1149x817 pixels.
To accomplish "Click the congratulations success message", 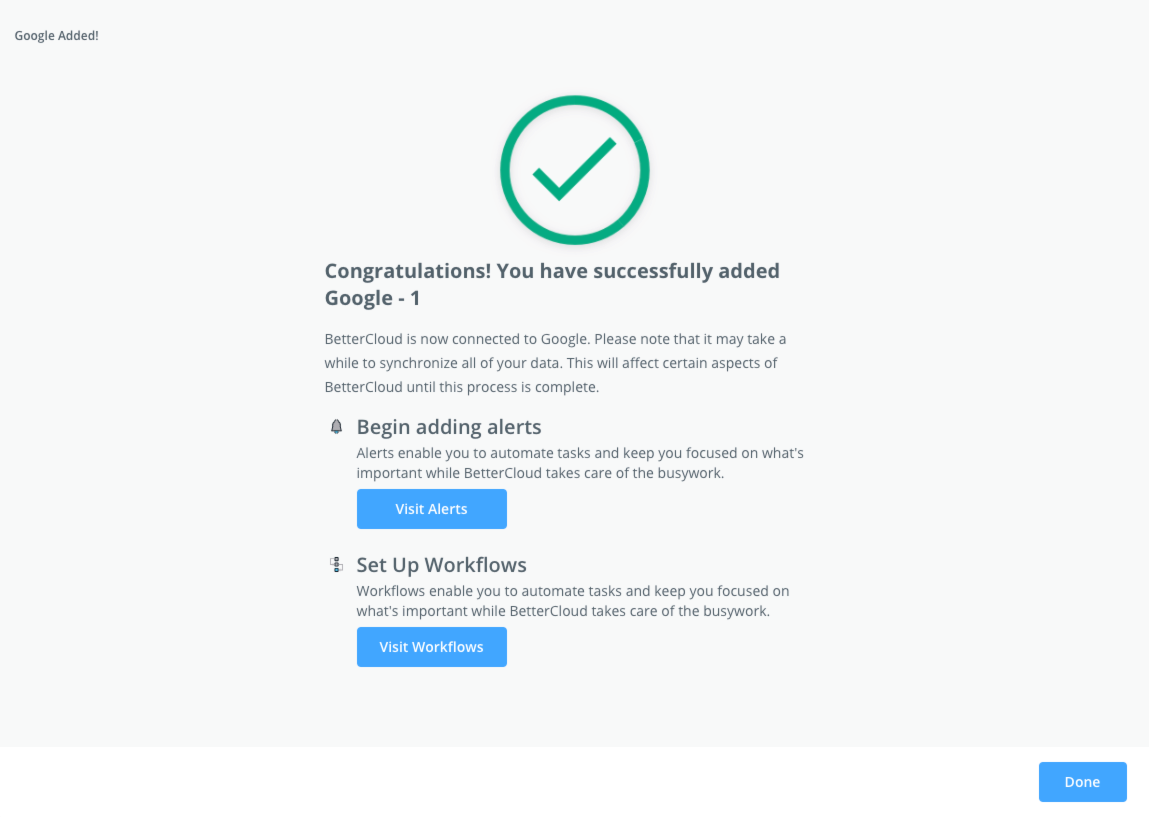I will (551, 283).
